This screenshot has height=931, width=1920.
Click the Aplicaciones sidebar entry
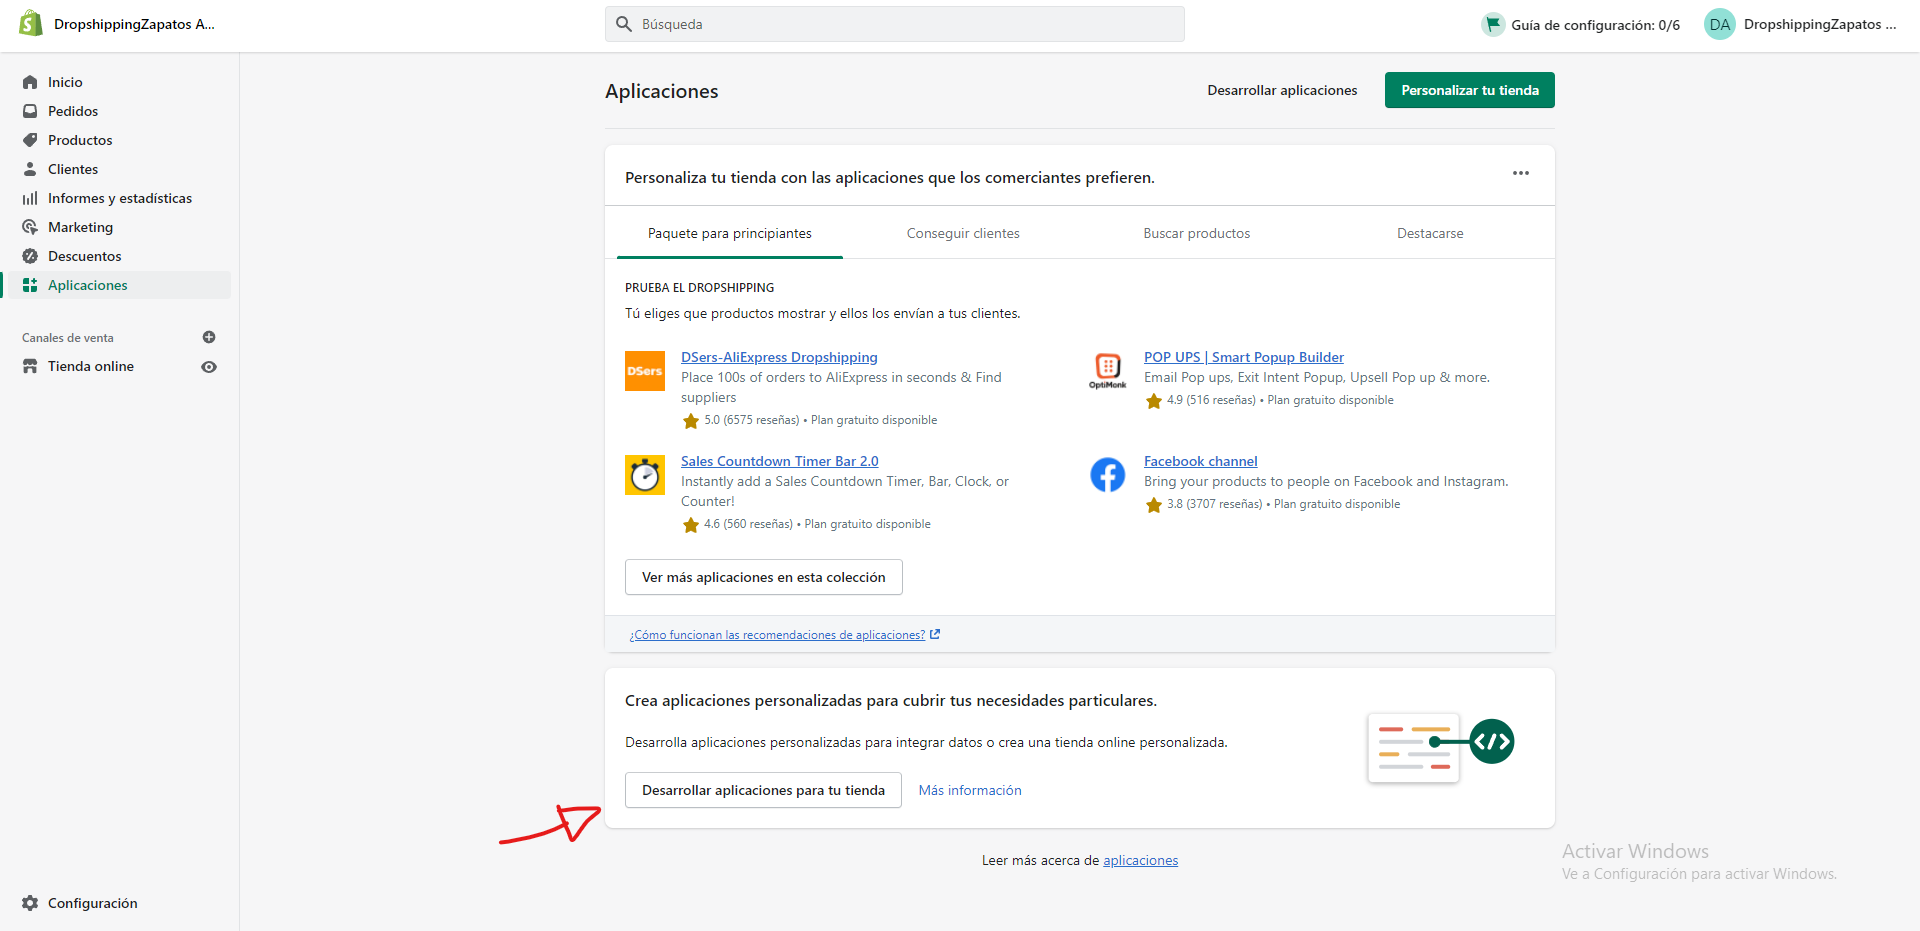pyautogui.click(x=86, y=285)
